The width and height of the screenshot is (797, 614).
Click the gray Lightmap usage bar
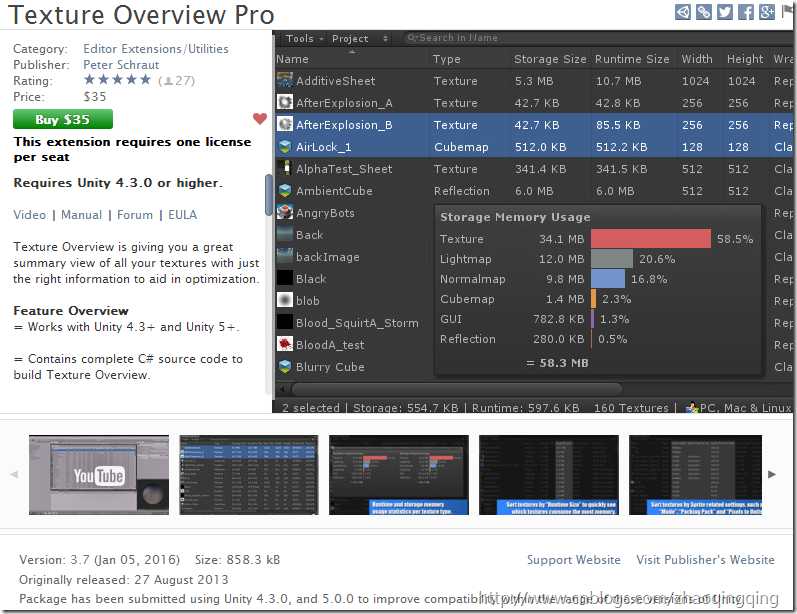(x=612, y=259)
